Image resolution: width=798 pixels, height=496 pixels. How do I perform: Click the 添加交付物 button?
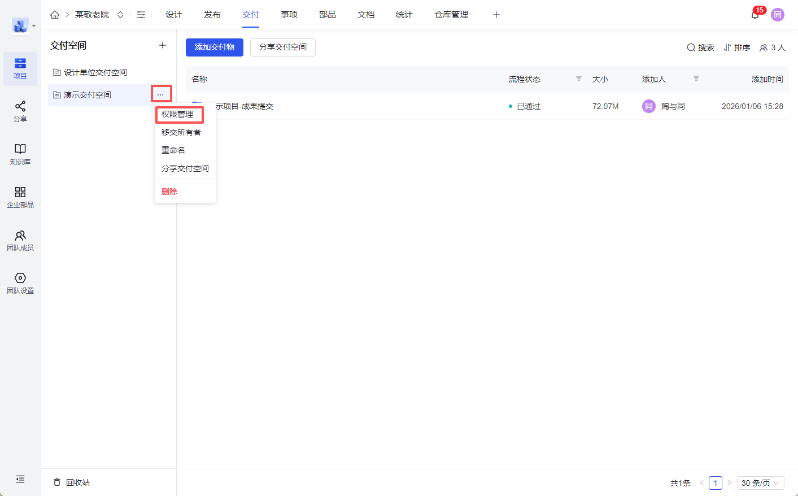pos(214,47)
